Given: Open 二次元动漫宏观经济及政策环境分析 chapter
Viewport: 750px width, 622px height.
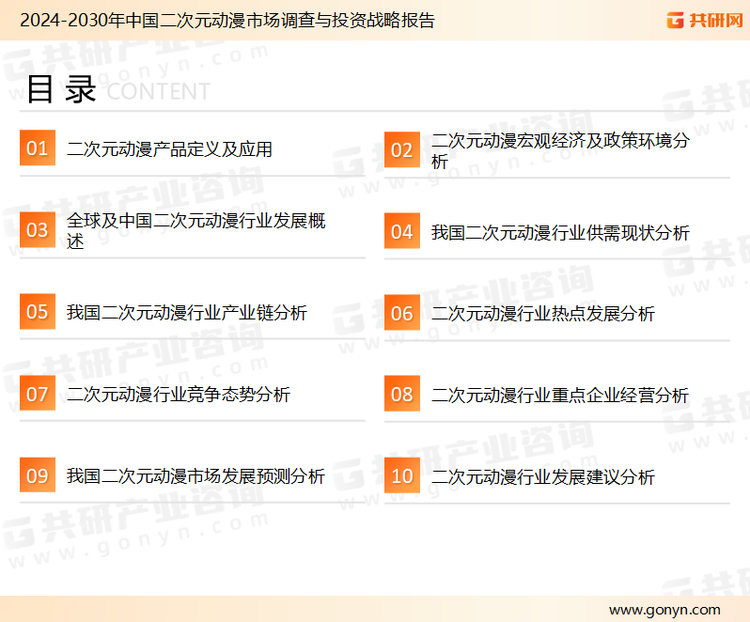Looking at the screenshot, I should pos(560,150).
